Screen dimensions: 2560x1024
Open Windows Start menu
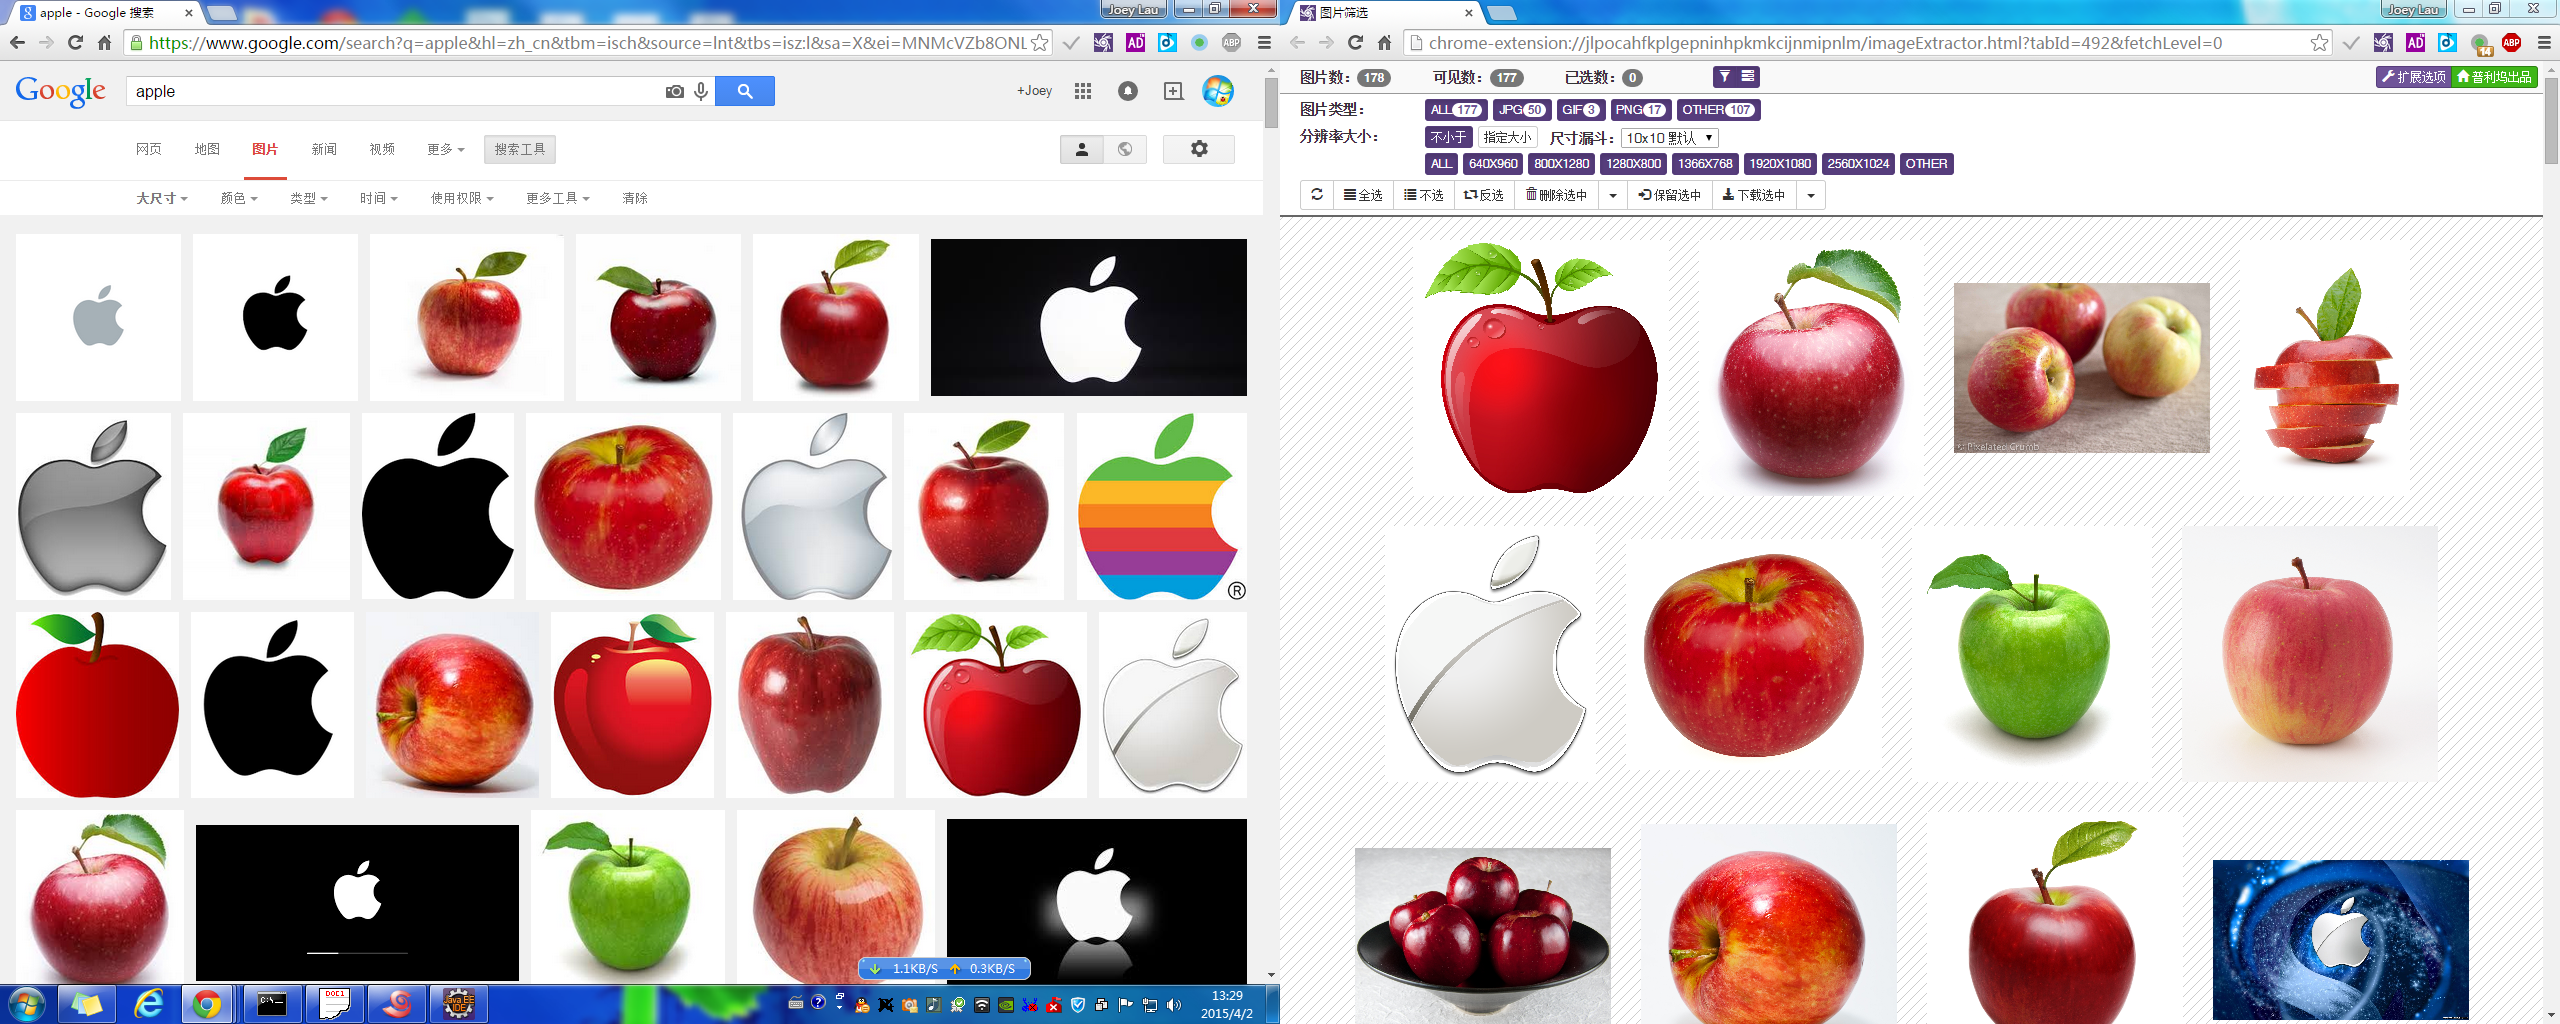click(x=27, y=1004)
